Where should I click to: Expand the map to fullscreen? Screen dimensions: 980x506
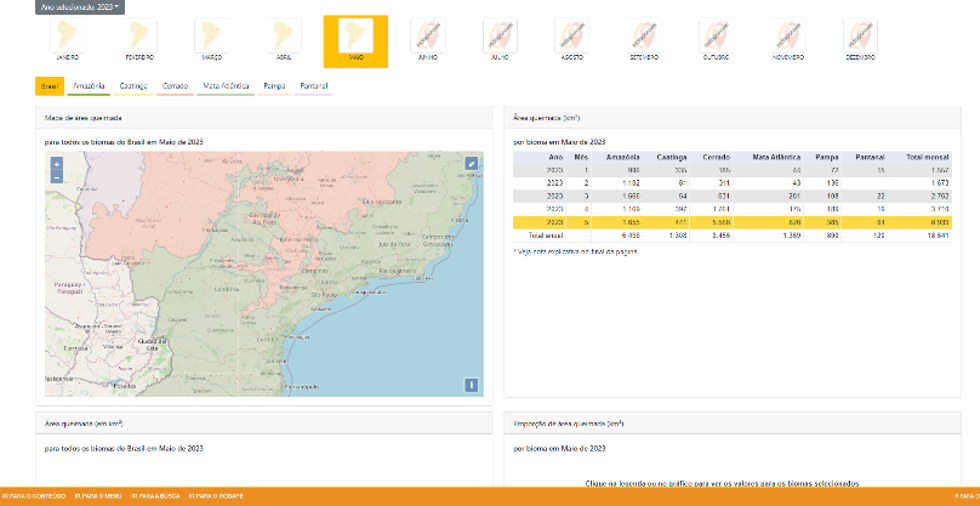pos(471,164)
